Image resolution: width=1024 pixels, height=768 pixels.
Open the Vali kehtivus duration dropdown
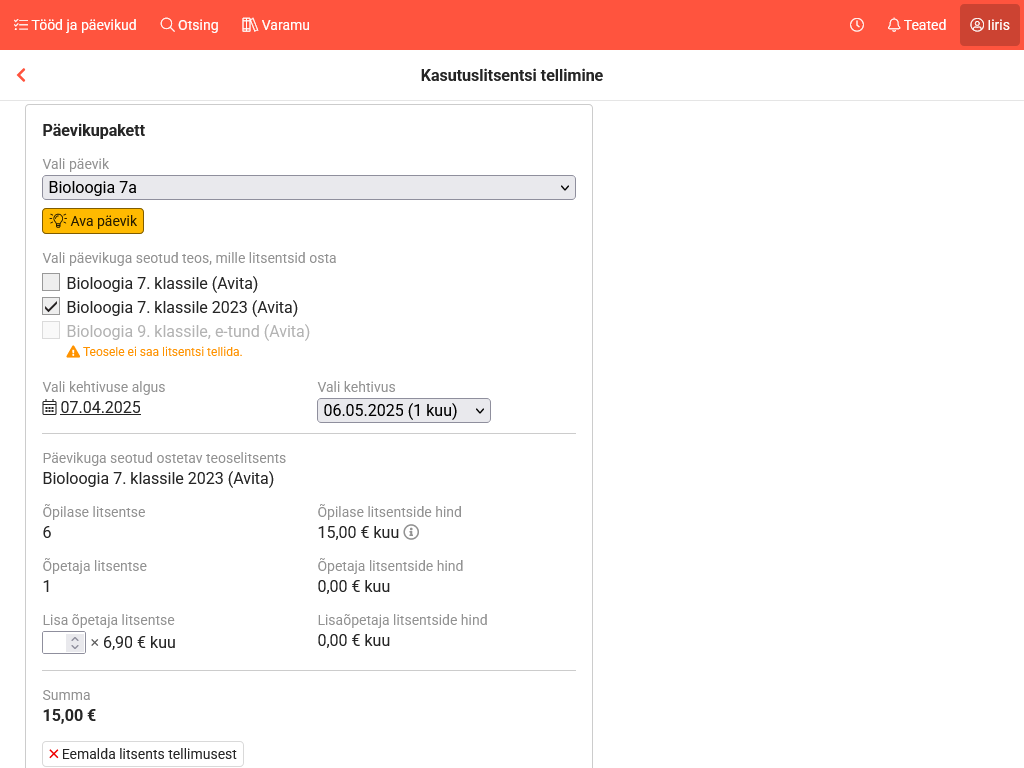403,410
